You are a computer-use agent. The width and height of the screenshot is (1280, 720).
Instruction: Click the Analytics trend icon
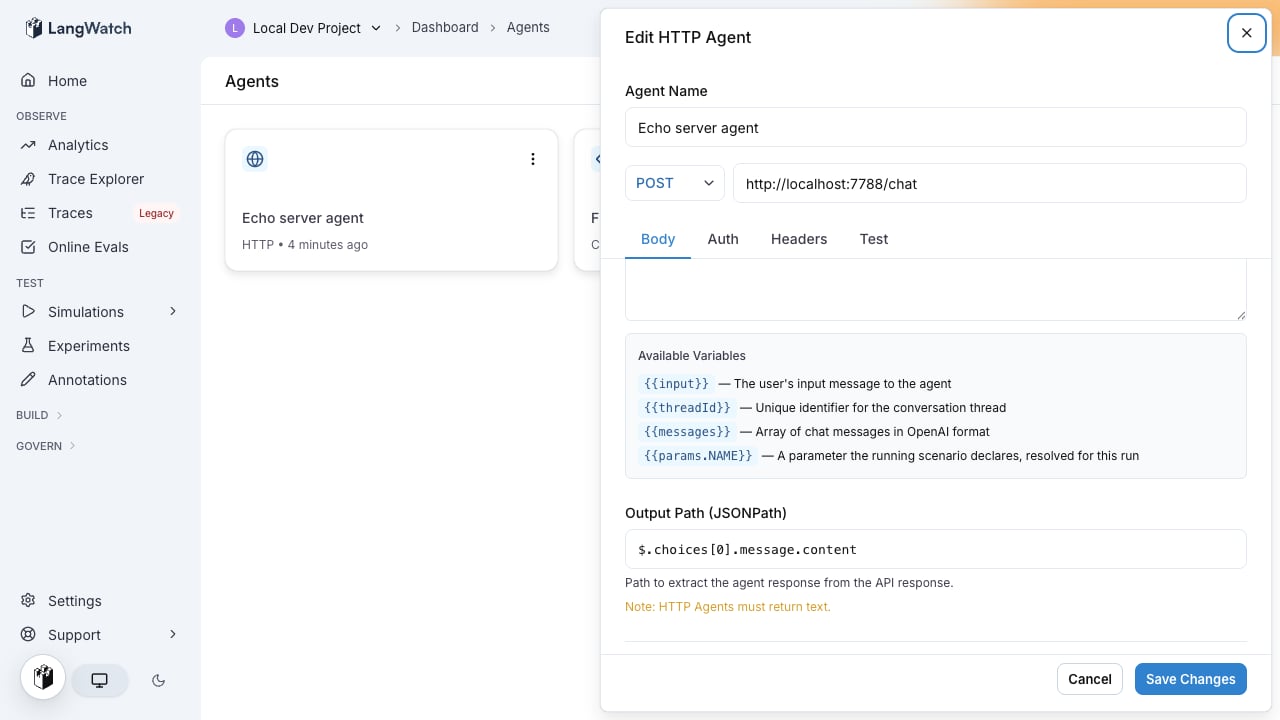(x=28, y=145)
